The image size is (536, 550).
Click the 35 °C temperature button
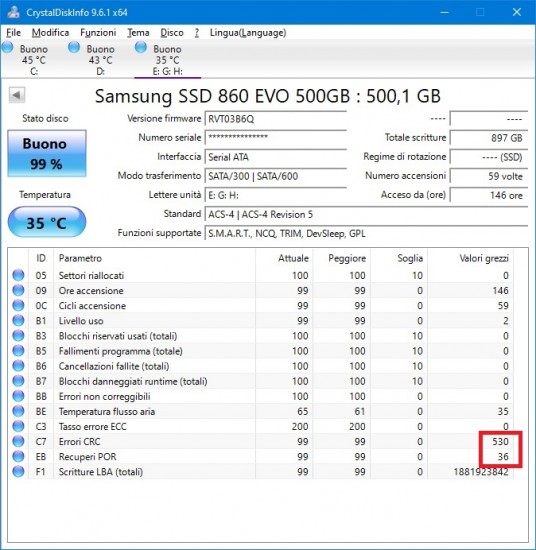pos(47,222)
